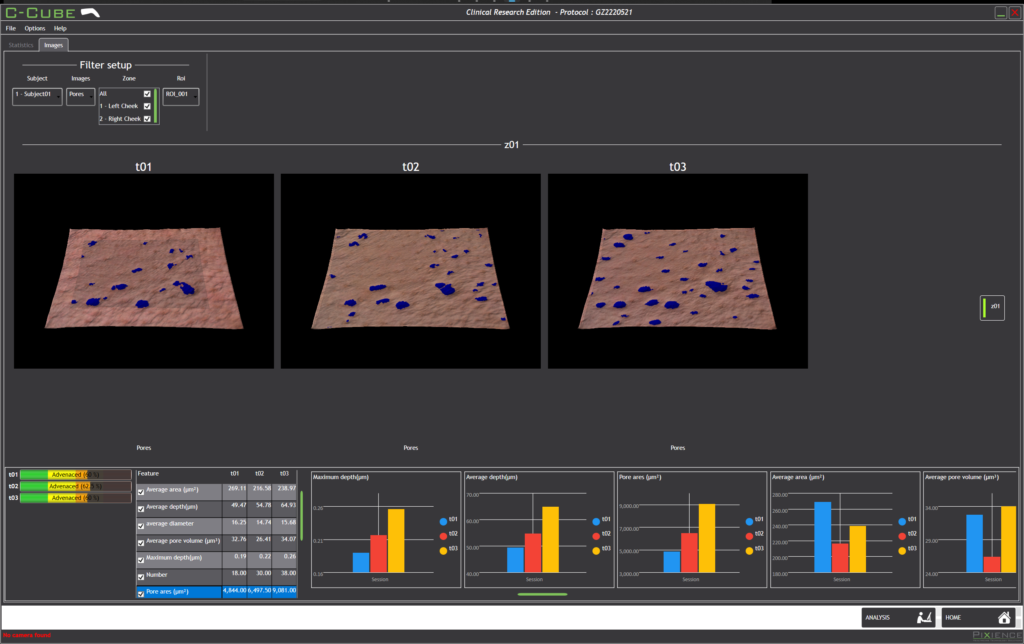Select the t02 pore 3D image

click(410, 270)
